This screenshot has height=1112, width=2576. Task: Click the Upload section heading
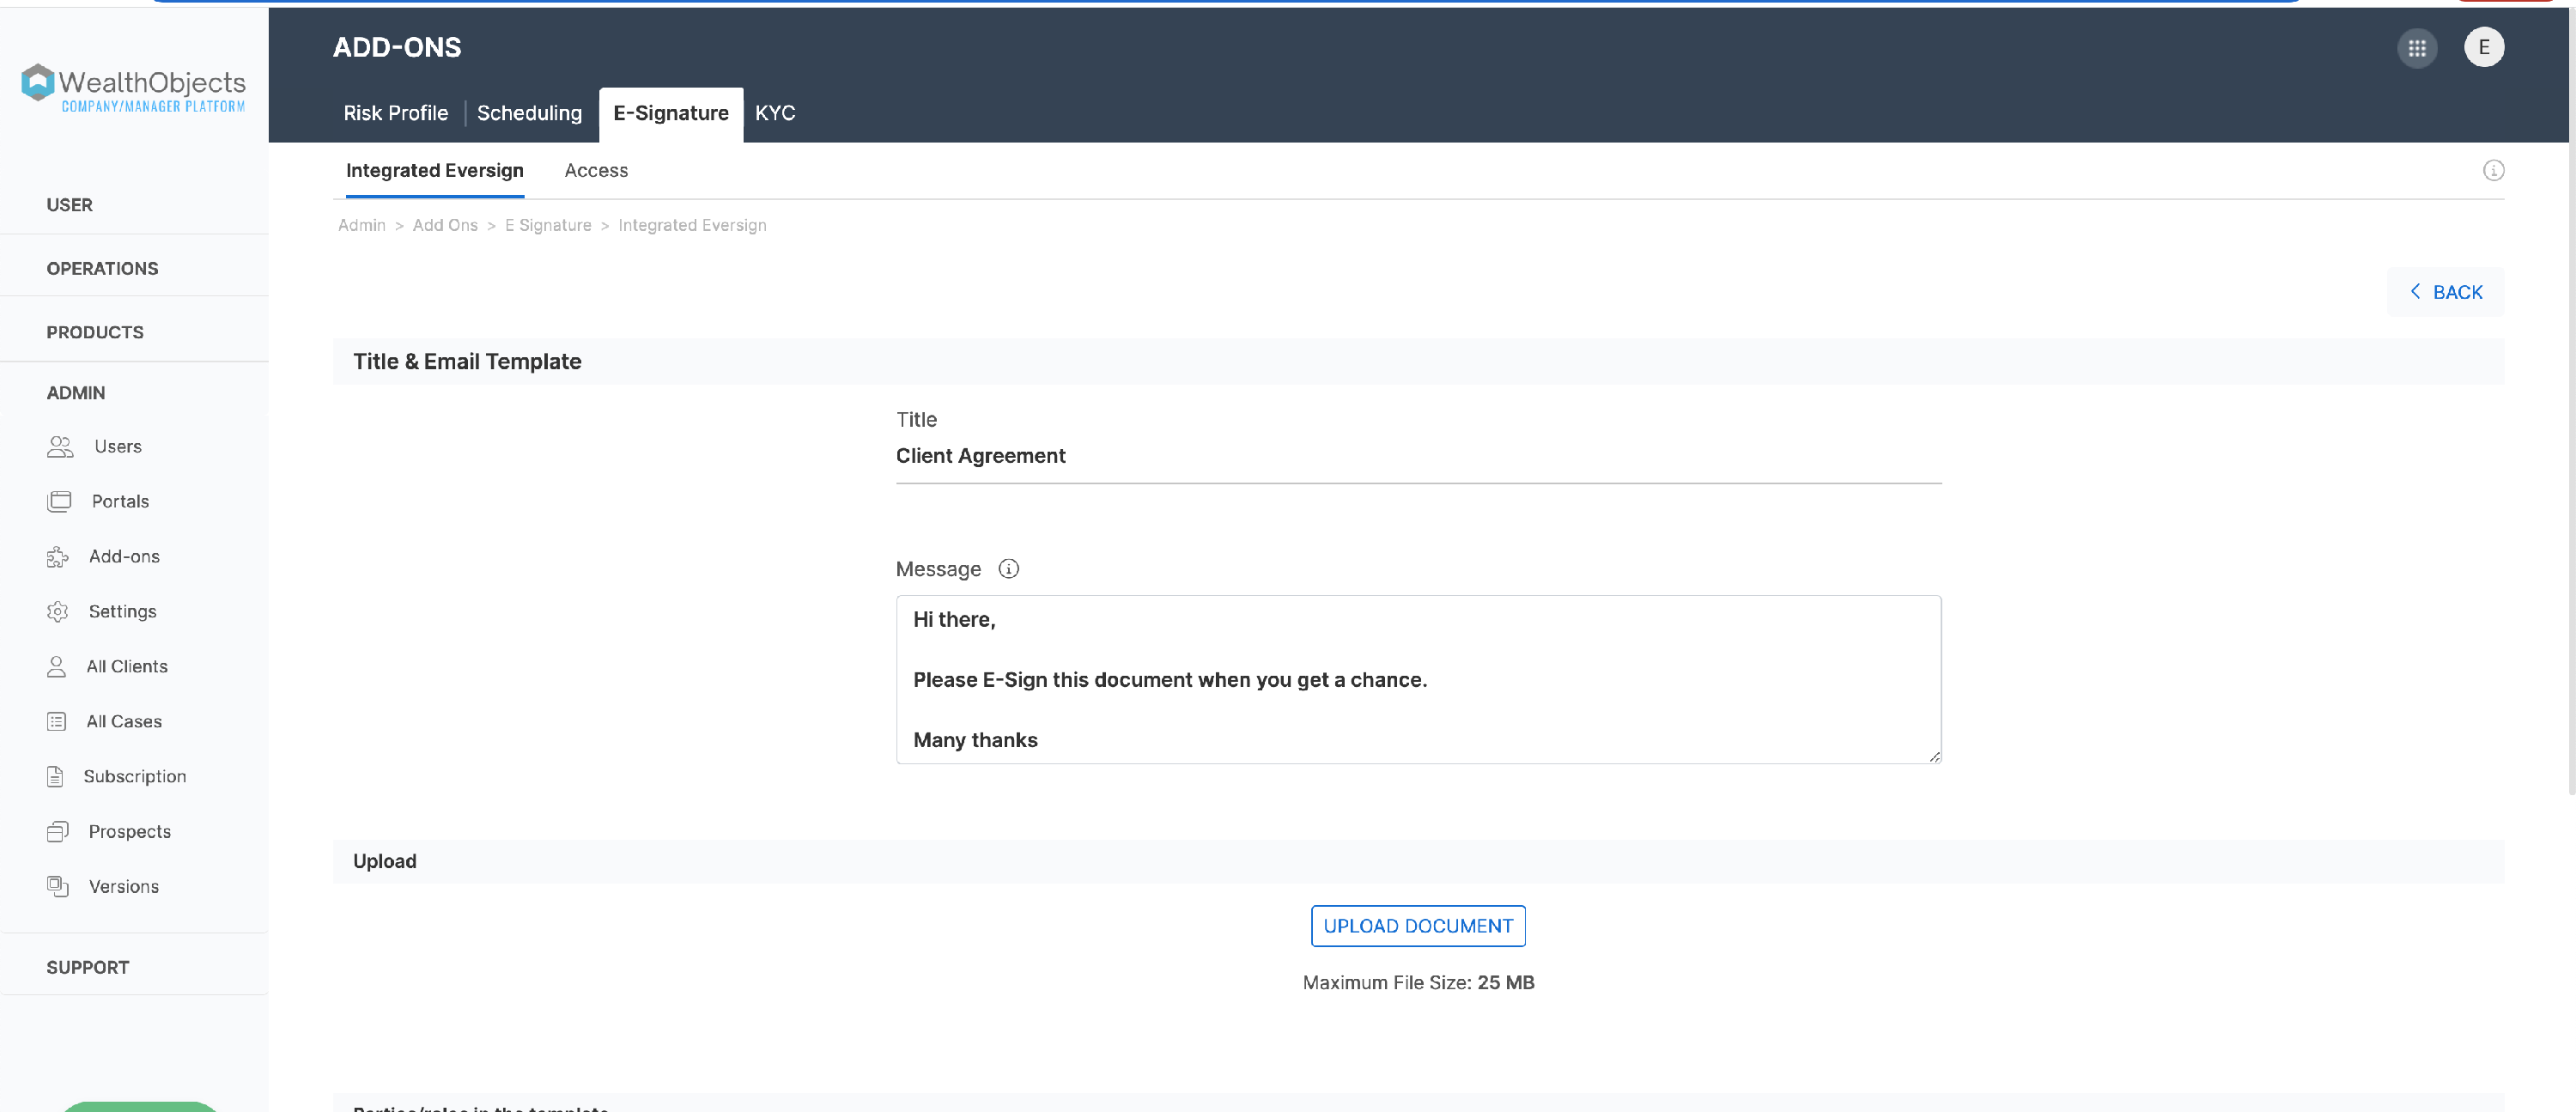(385, 862)
